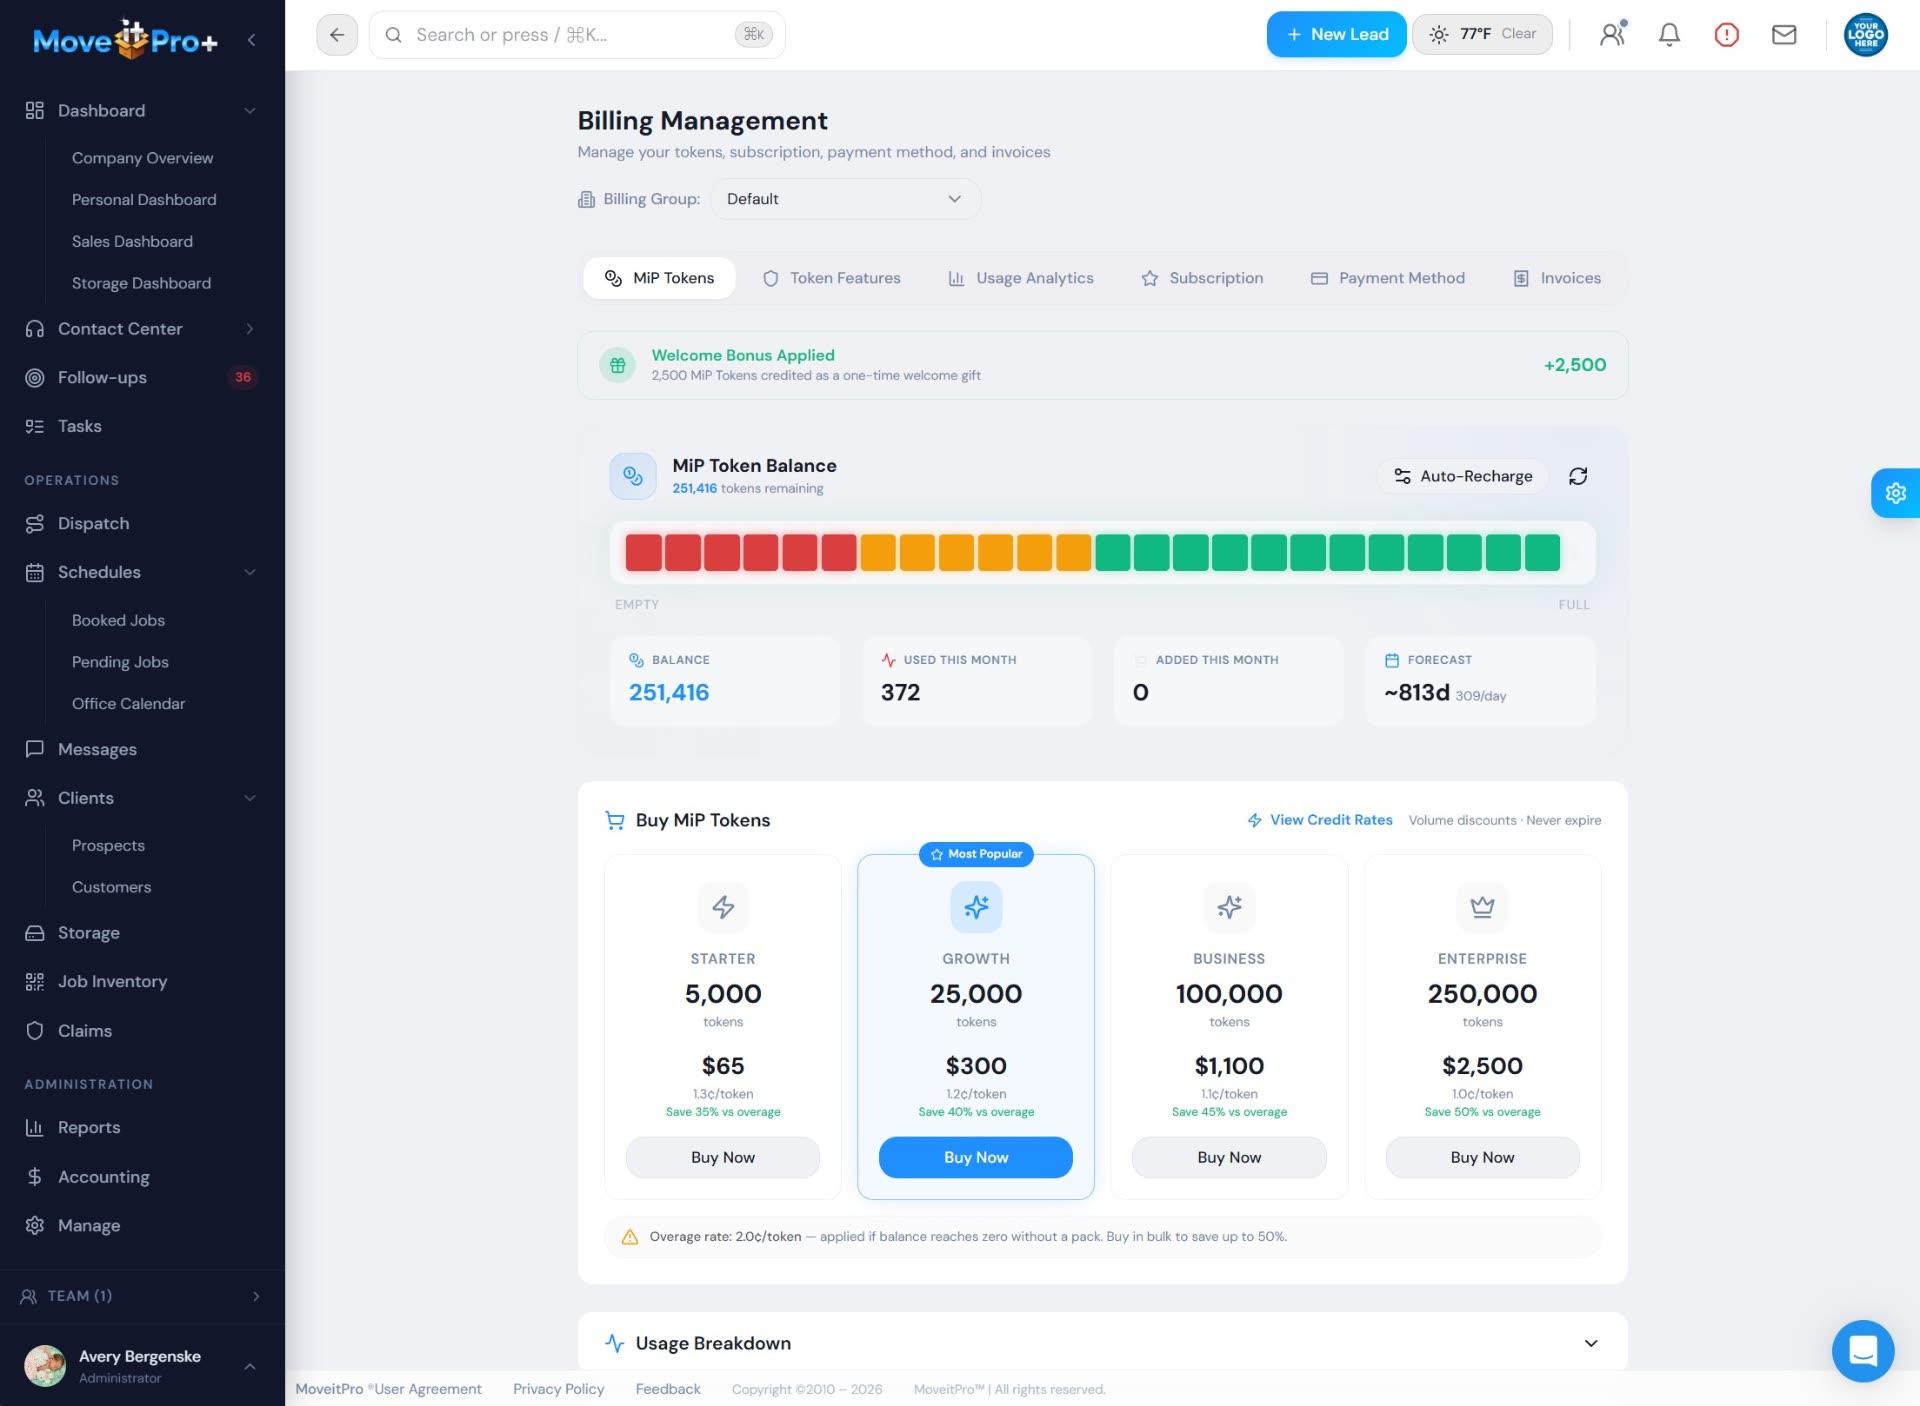Click the MiP Token Balance coin icon
Viewport: 1920px width, 1406px height.
click(633, 476)
